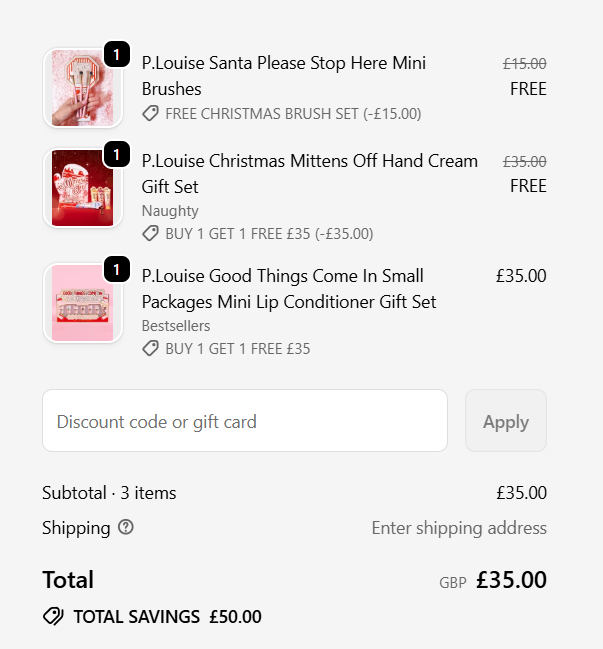Click the quantity badge on Mini Brushes
603x649 pixels.
[116, 54]
